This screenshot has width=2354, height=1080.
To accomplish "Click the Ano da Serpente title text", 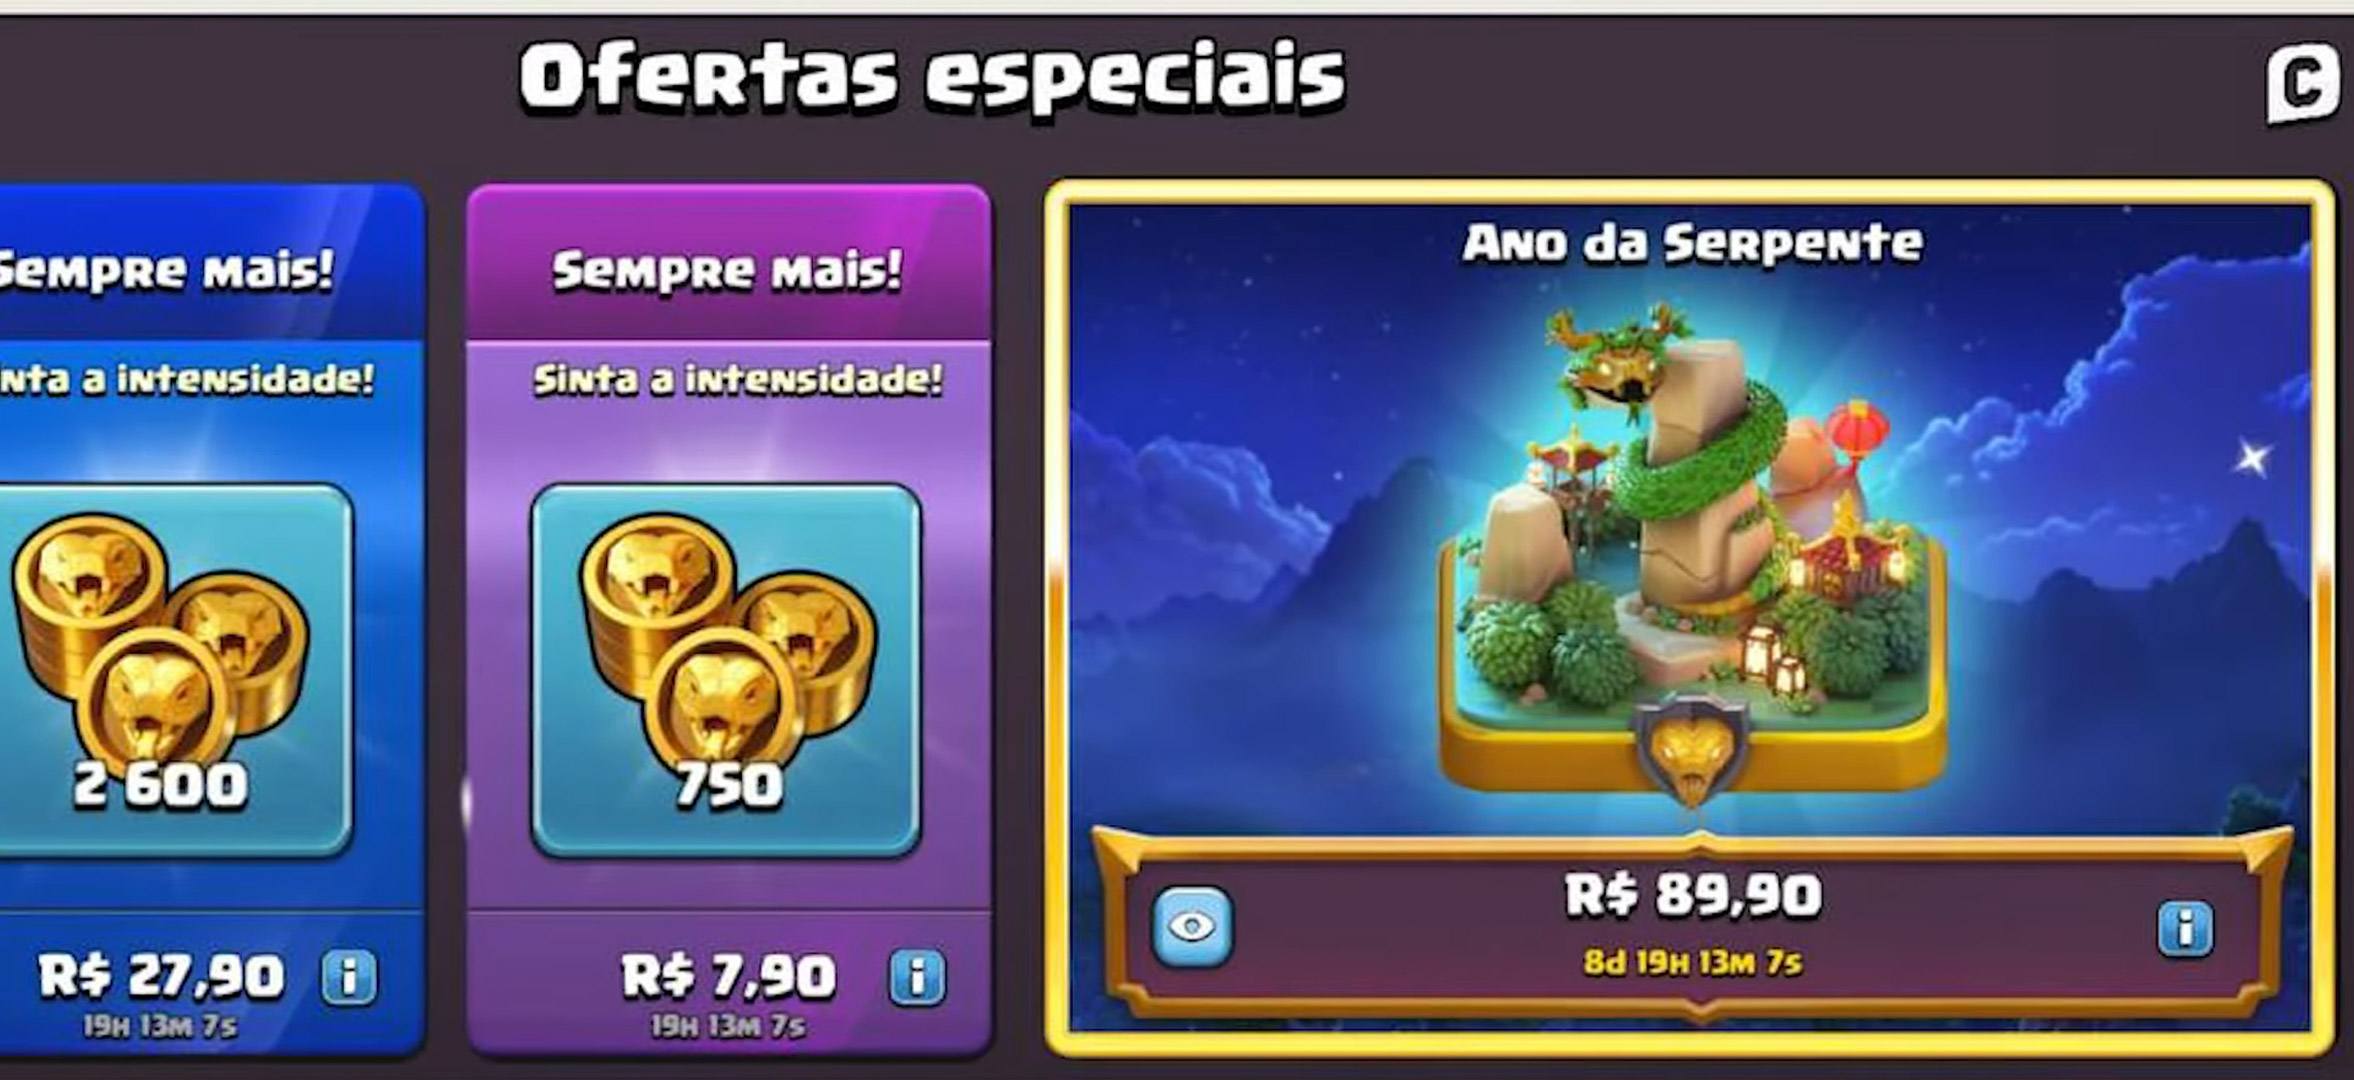I will (x=1692, y=243).
